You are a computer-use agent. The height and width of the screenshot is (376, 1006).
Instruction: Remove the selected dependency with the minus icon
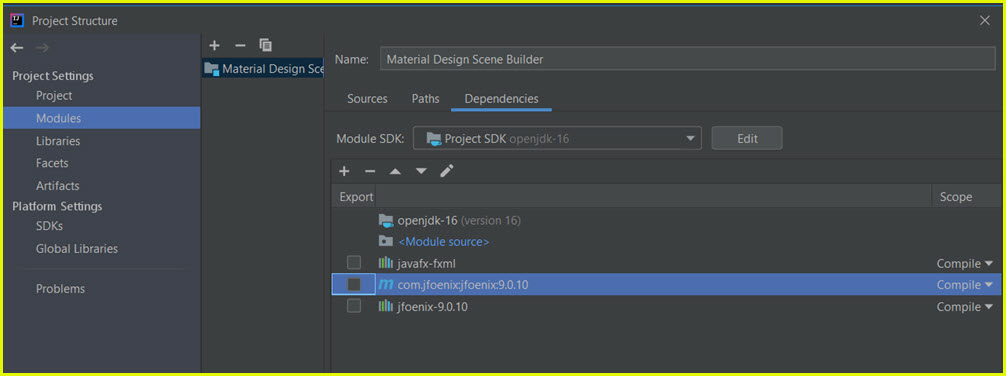pyautogui.click(x=370, y=171)
